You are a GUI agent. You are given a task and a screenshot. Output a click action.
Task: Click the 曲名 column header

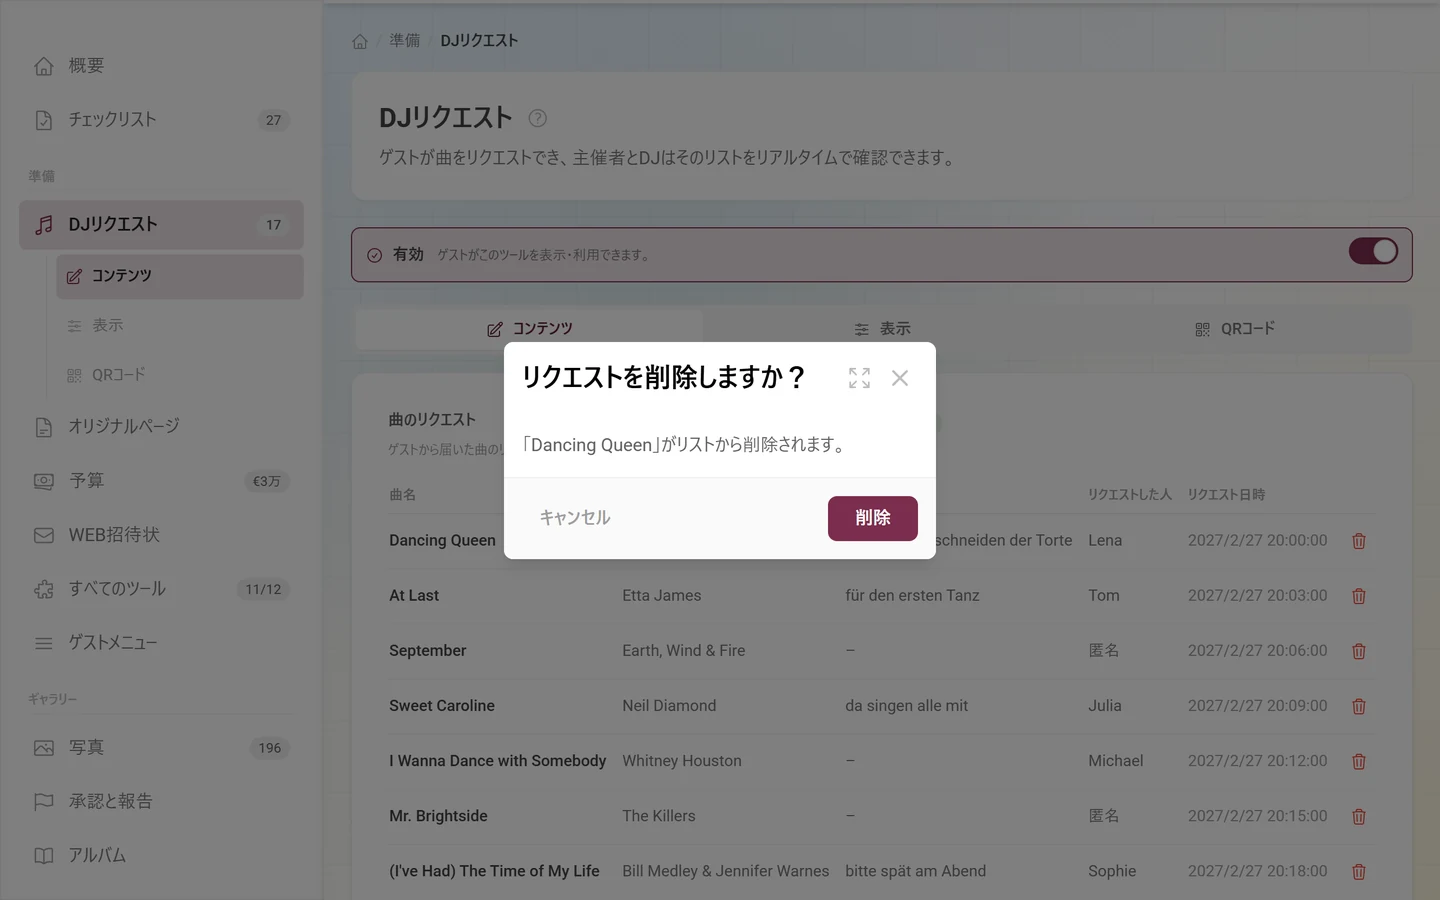[x=402, y=495]
